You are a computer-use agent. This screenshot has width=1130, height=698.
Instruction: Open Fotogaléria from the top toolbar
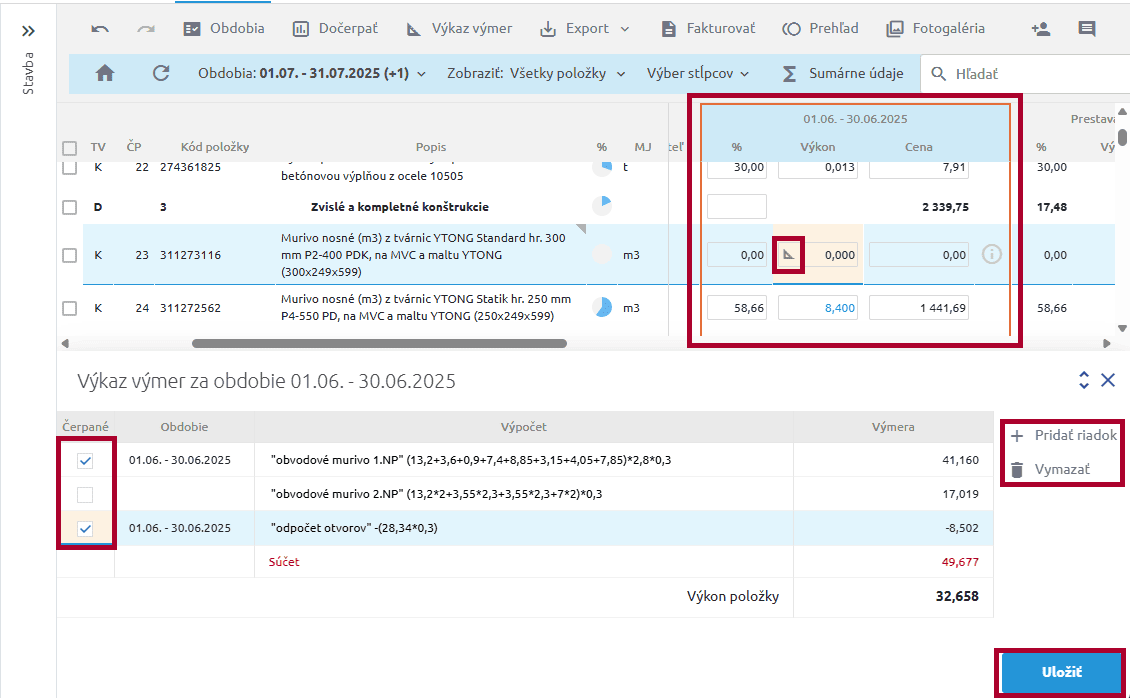point(935,29)
